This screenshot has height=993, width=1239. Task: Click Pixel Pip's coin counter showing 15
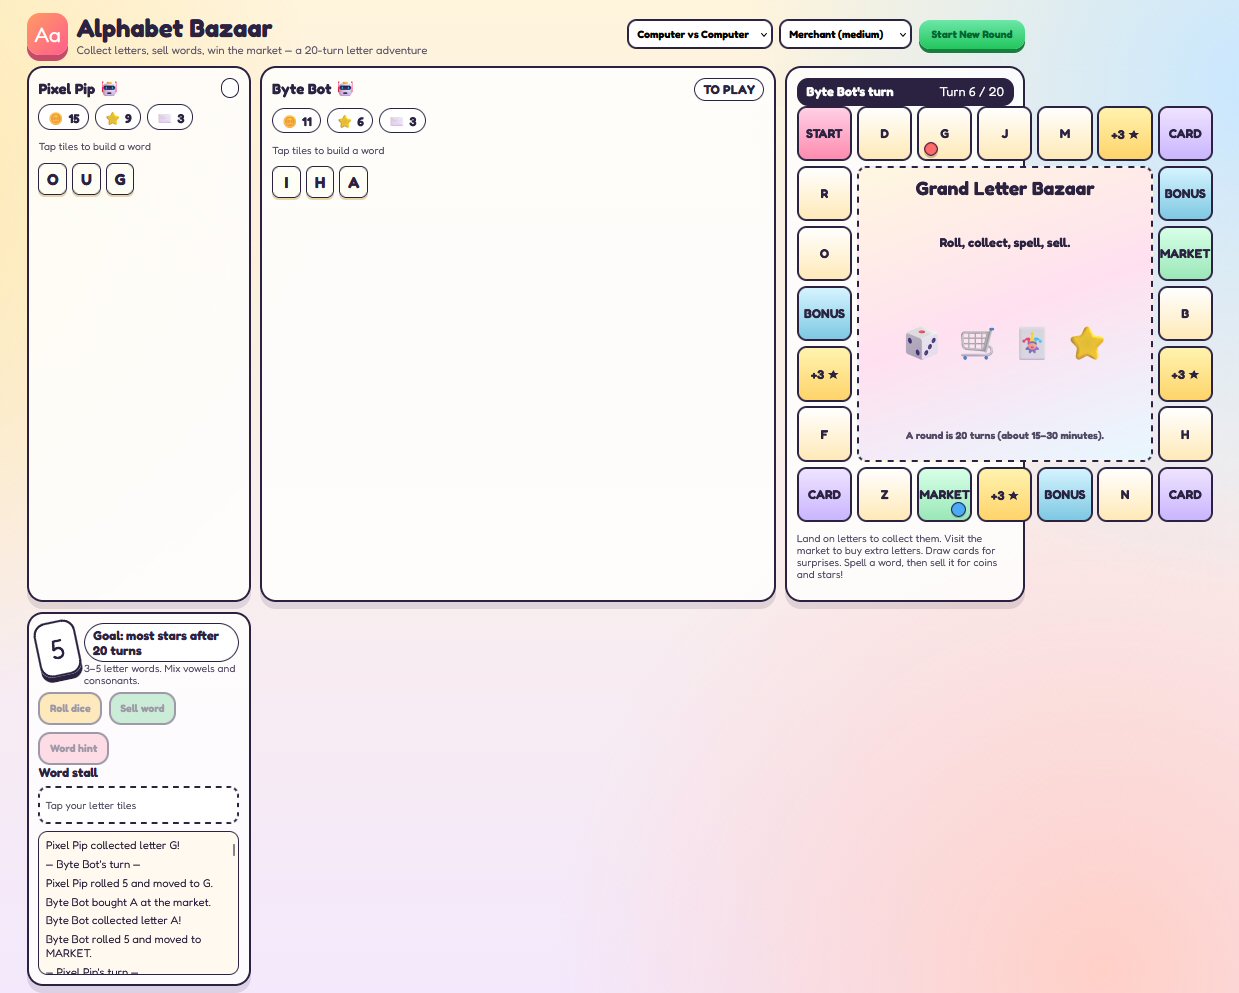[64, 118]
